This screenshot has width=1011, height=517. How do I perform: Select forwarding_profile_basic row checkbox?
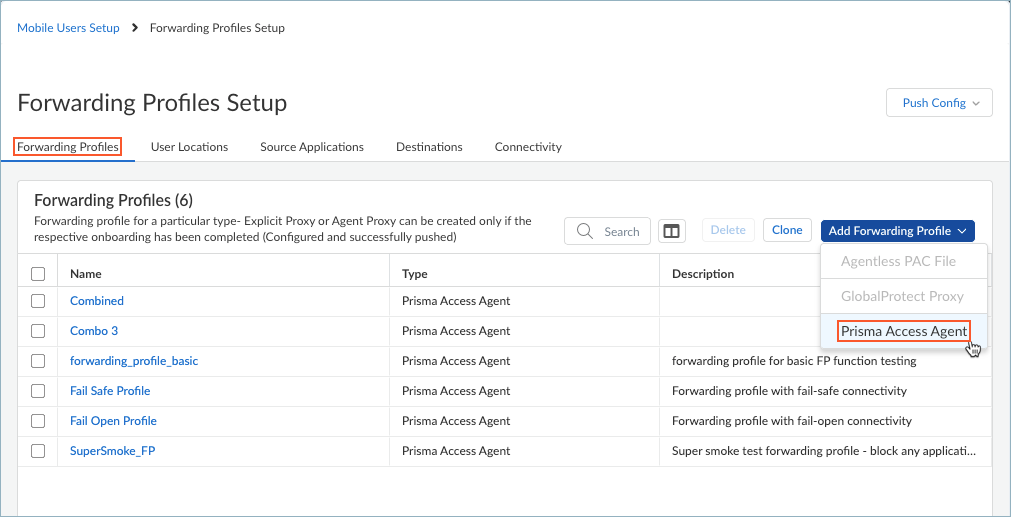38,361
